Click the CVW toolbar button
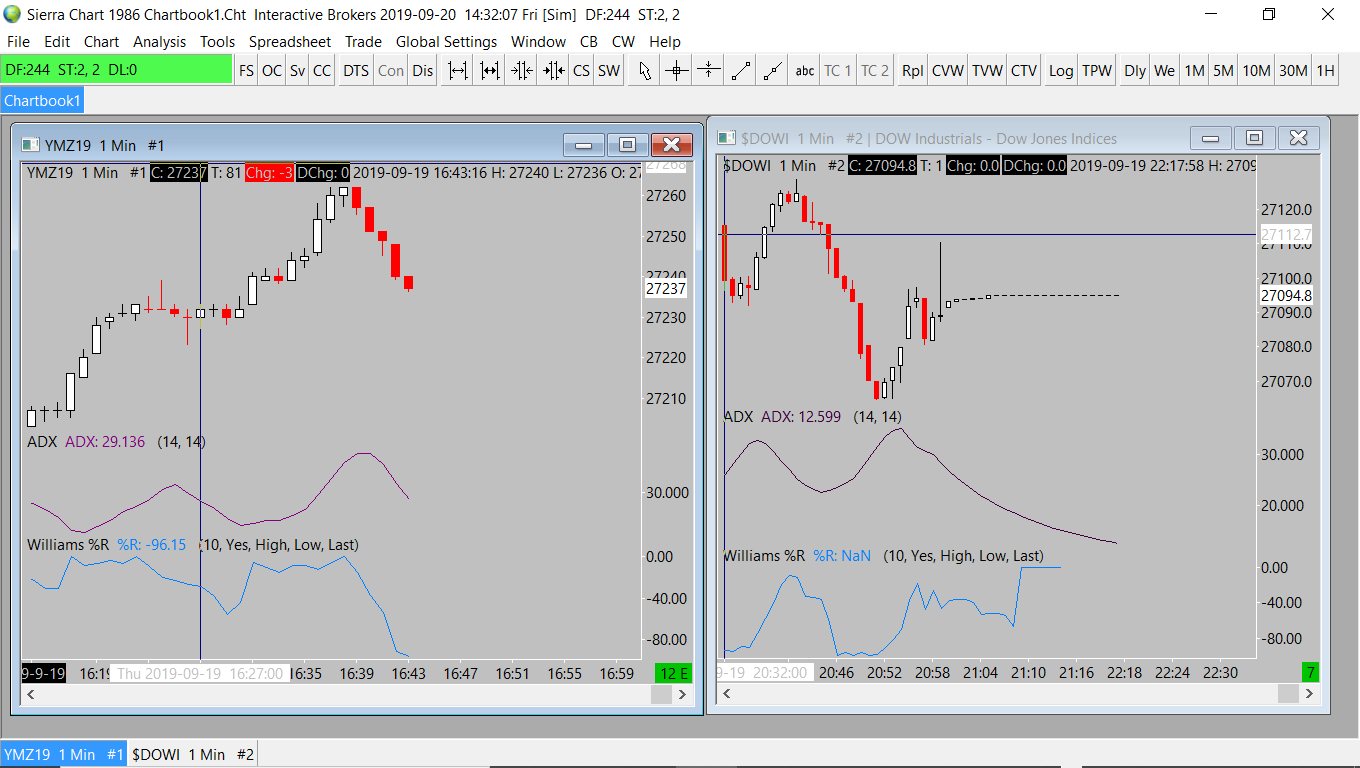 coord(948,71)
